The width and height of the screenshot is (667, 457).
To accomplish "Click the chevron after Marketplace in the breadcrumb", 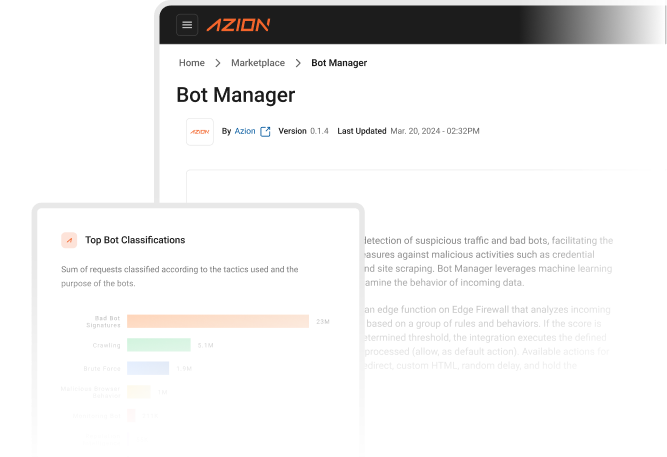I will [298, 63].
